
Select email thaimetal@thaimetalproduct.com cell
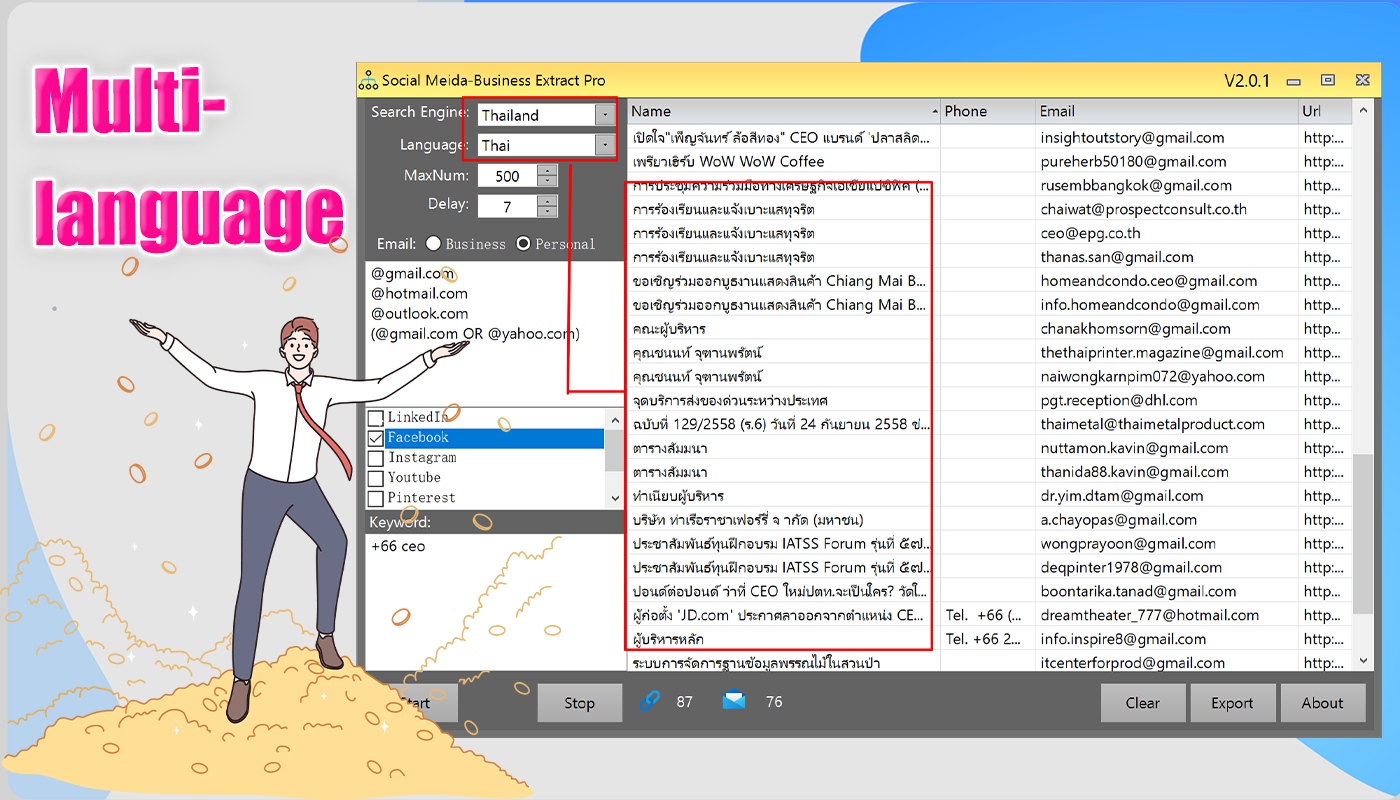pyautogui.click(x=1166, y=425)
